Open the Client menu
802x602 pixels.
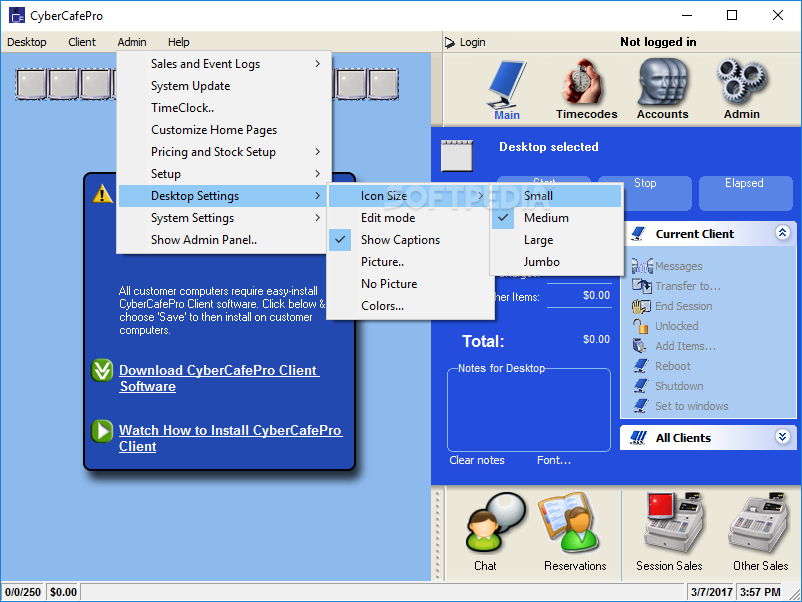pyautogui.click(x=82, y=42)
